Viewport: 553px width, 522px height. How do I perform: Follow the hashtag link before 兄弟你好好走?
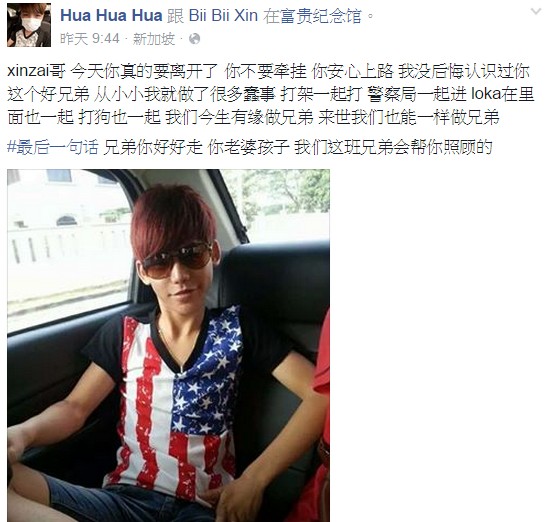(53, 147)
